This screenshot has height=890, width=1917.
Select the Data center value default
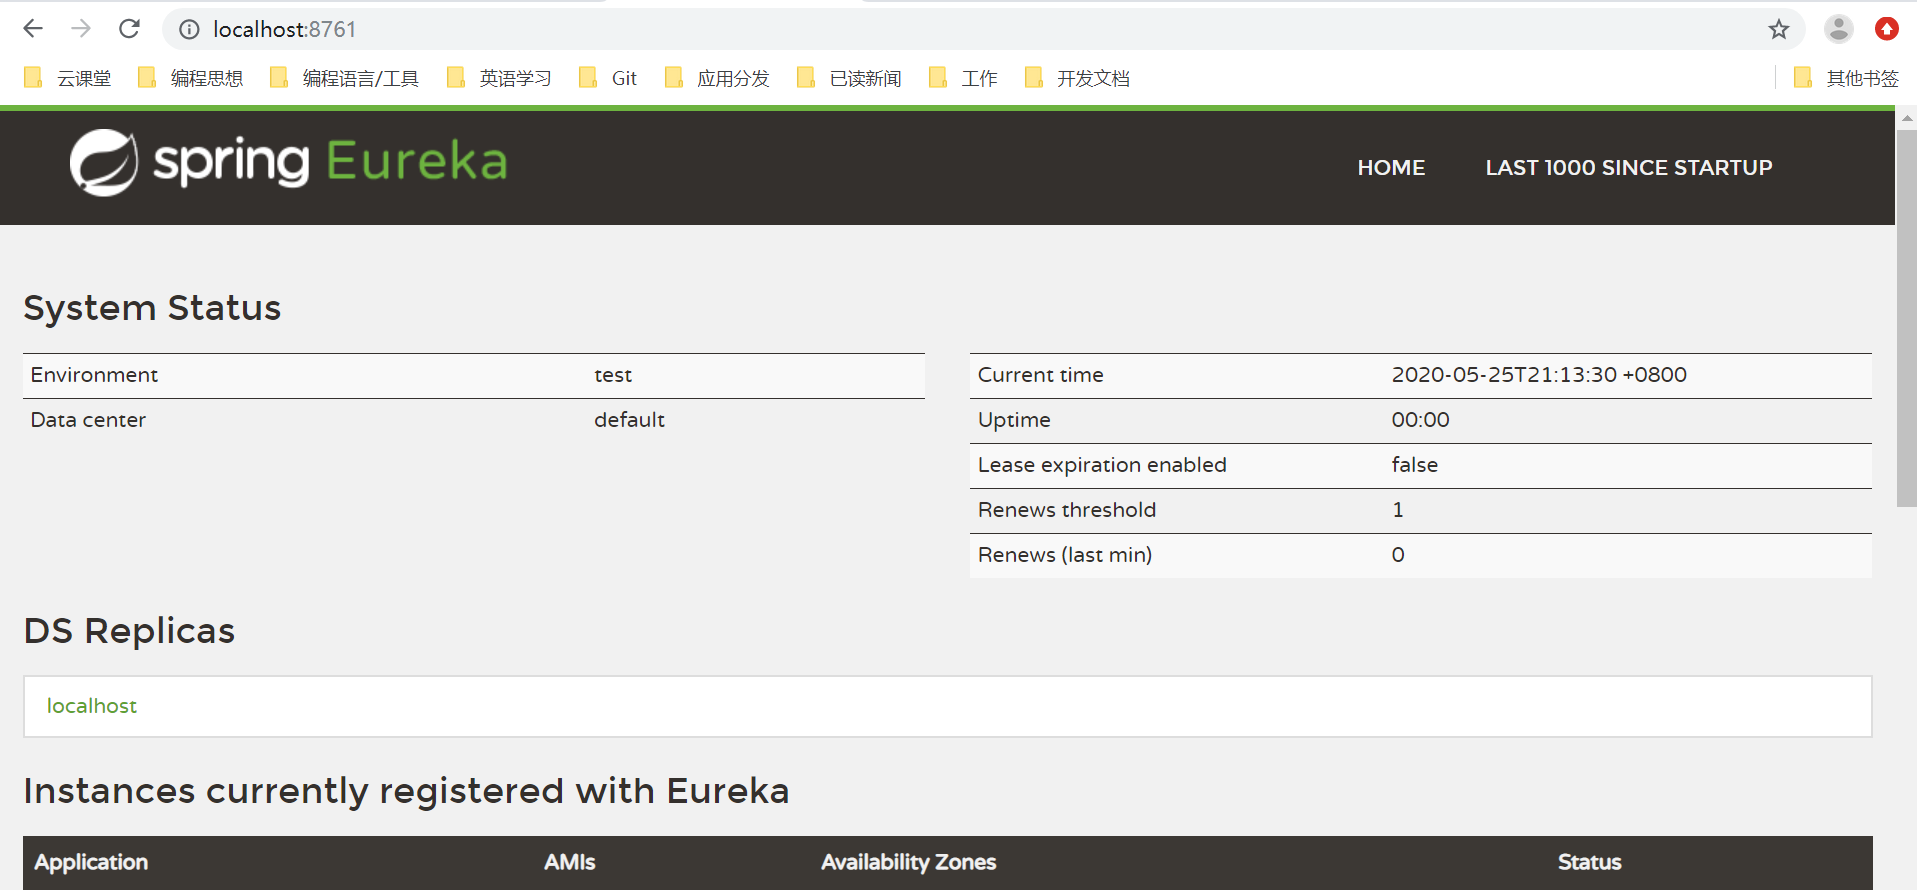(x=629, y=420)
